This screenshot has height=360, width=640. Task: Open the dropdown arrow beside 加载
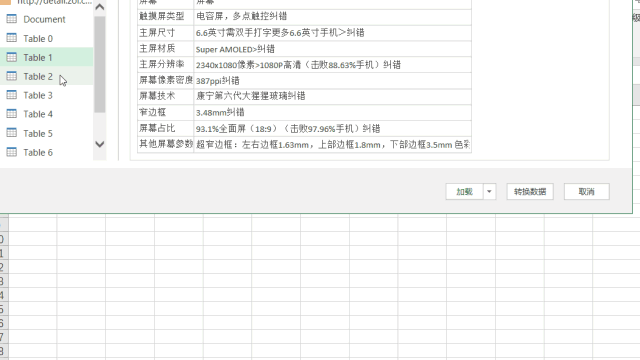[x=489, y=192]
